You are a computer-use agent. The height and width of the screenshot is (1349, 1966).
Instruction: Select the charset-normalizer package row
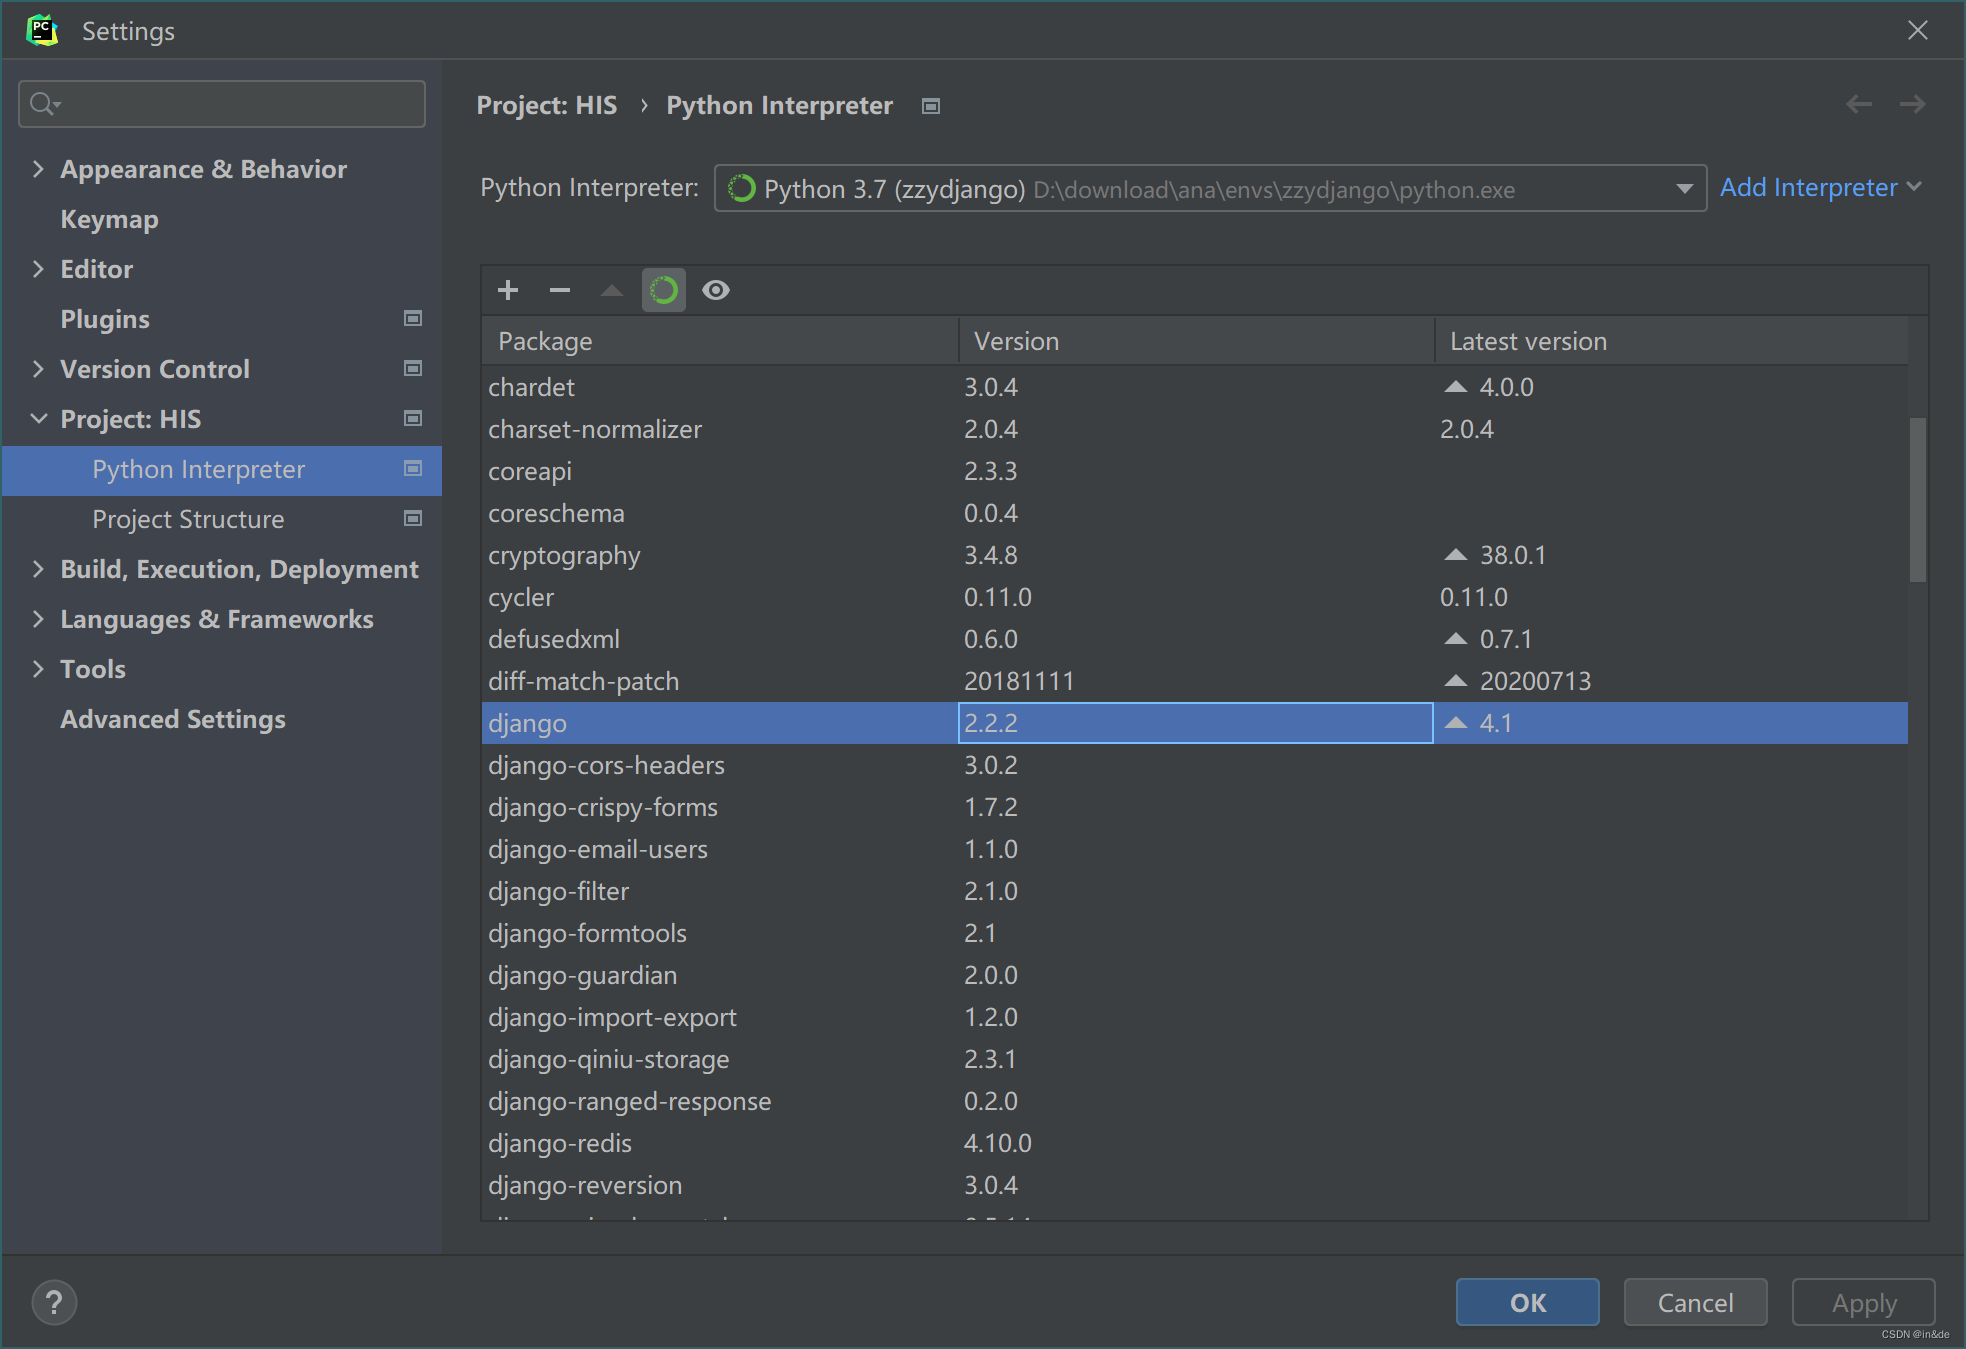(1195, 429)
